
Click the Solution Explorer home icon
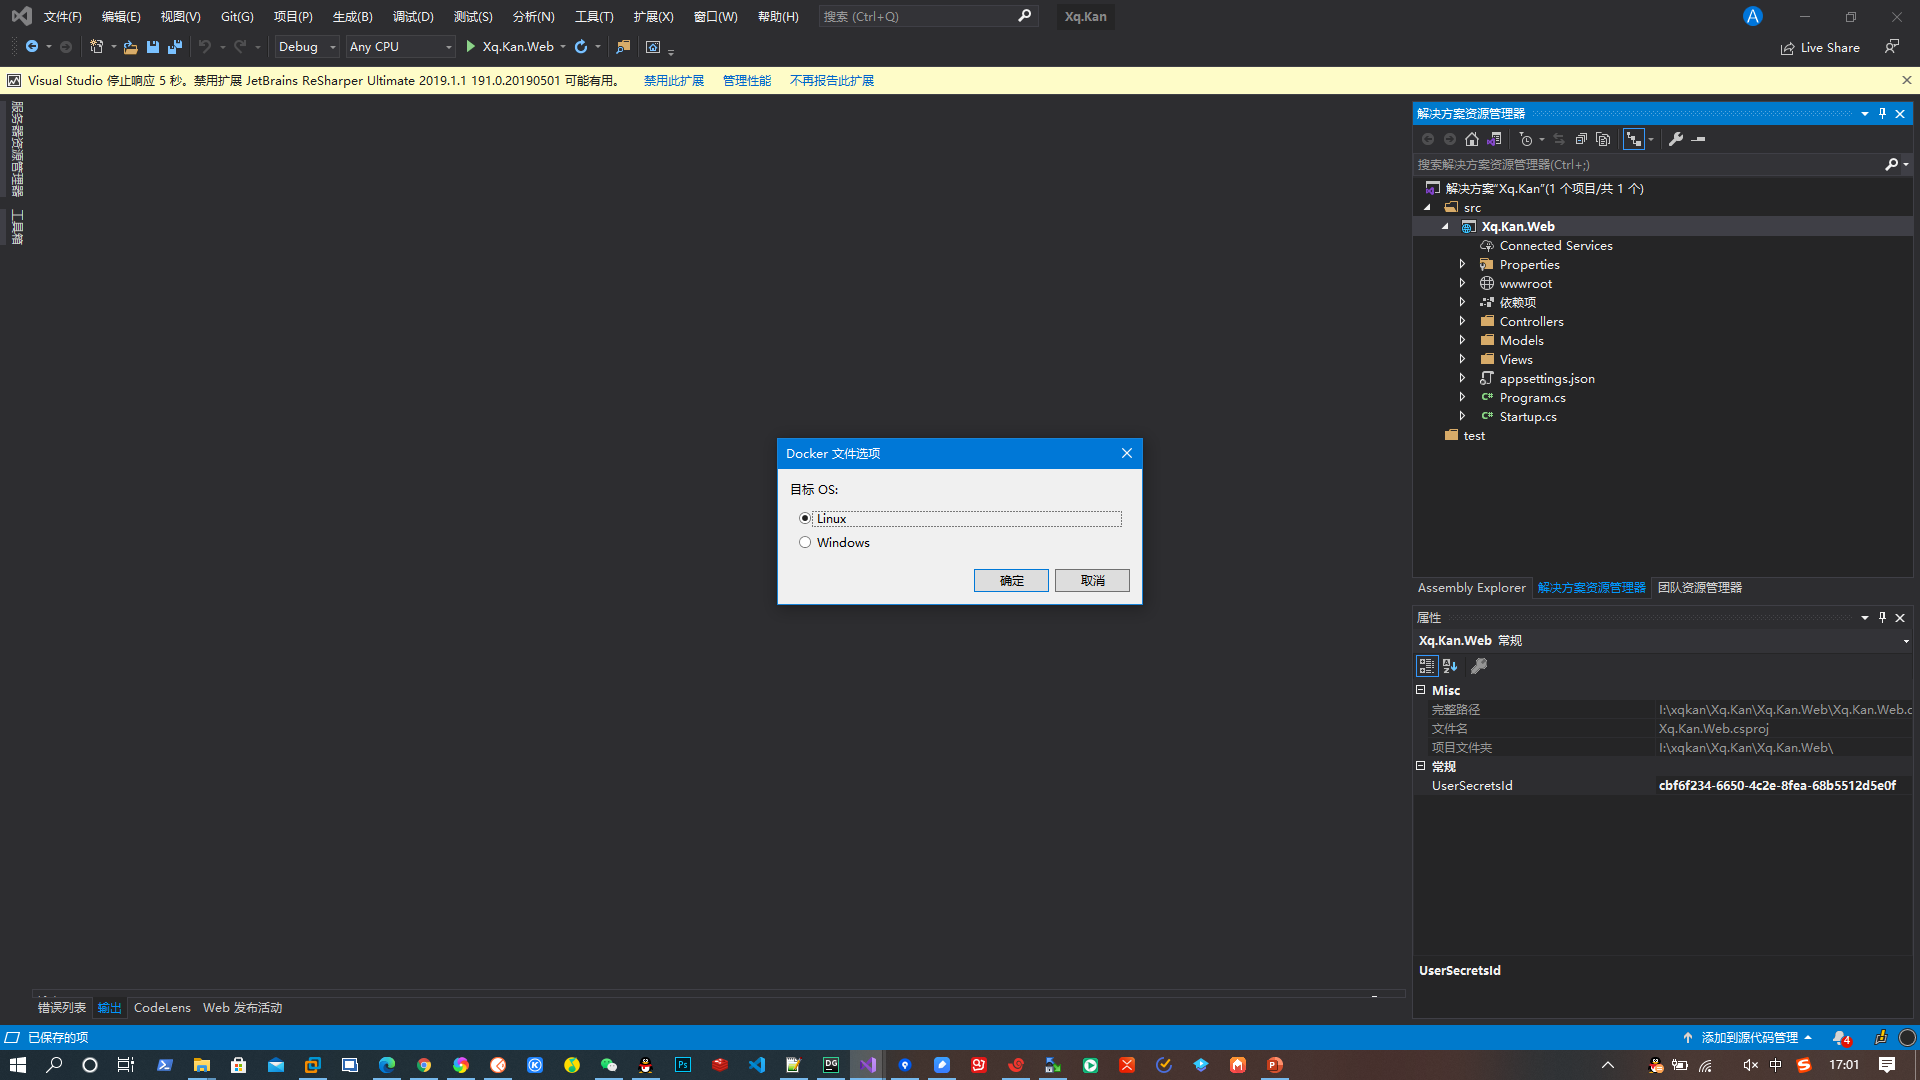(x=1472, y=140)
